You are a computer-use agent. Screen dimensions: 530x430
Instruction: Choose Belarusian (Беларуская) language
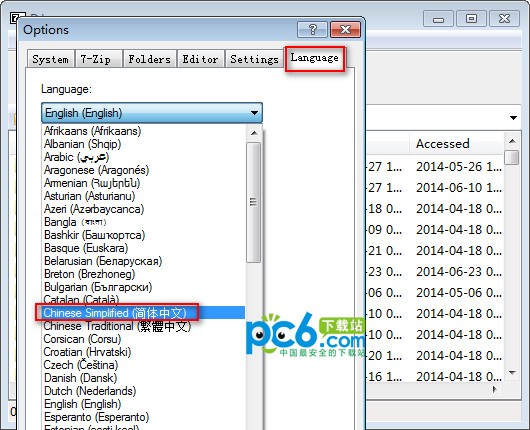(144, 261)
